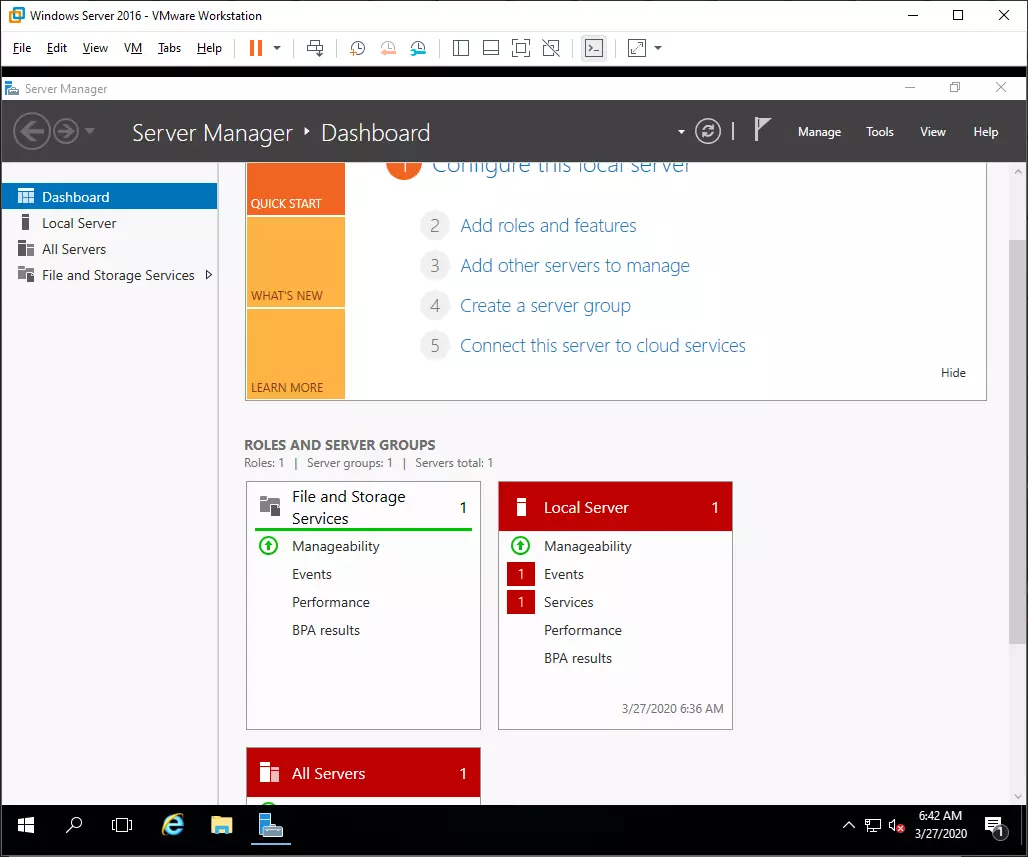
Task: Go back in Server Manager navigation
Action: pos(31,131)
